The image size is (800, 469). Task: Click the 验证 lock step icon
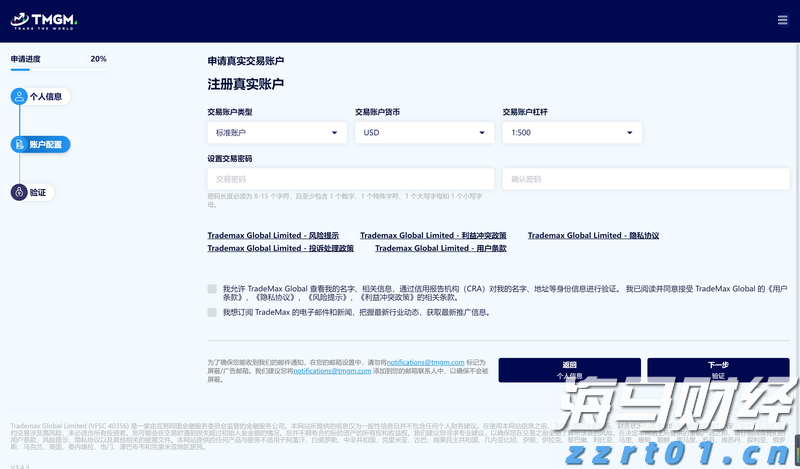coord(19,192)
